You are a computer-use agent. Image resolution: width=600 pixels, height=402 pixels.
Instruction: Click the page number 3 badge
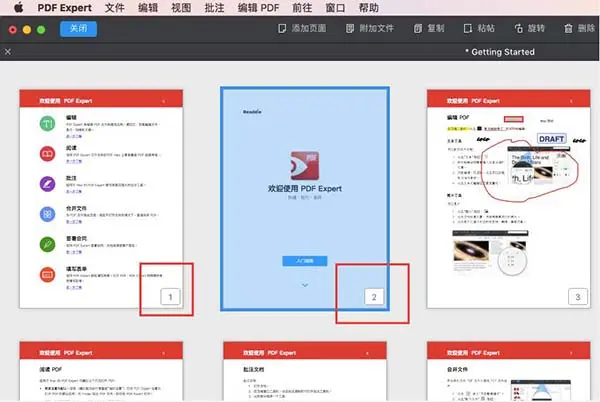[x=578, y=297]
